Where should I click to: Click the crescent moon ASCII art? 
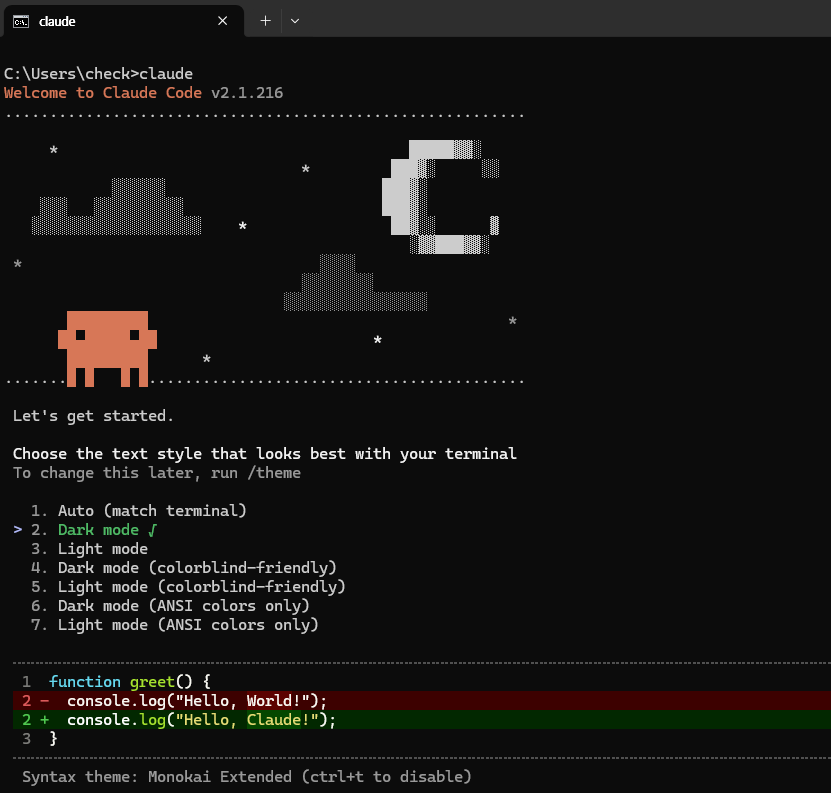[440, 197]
